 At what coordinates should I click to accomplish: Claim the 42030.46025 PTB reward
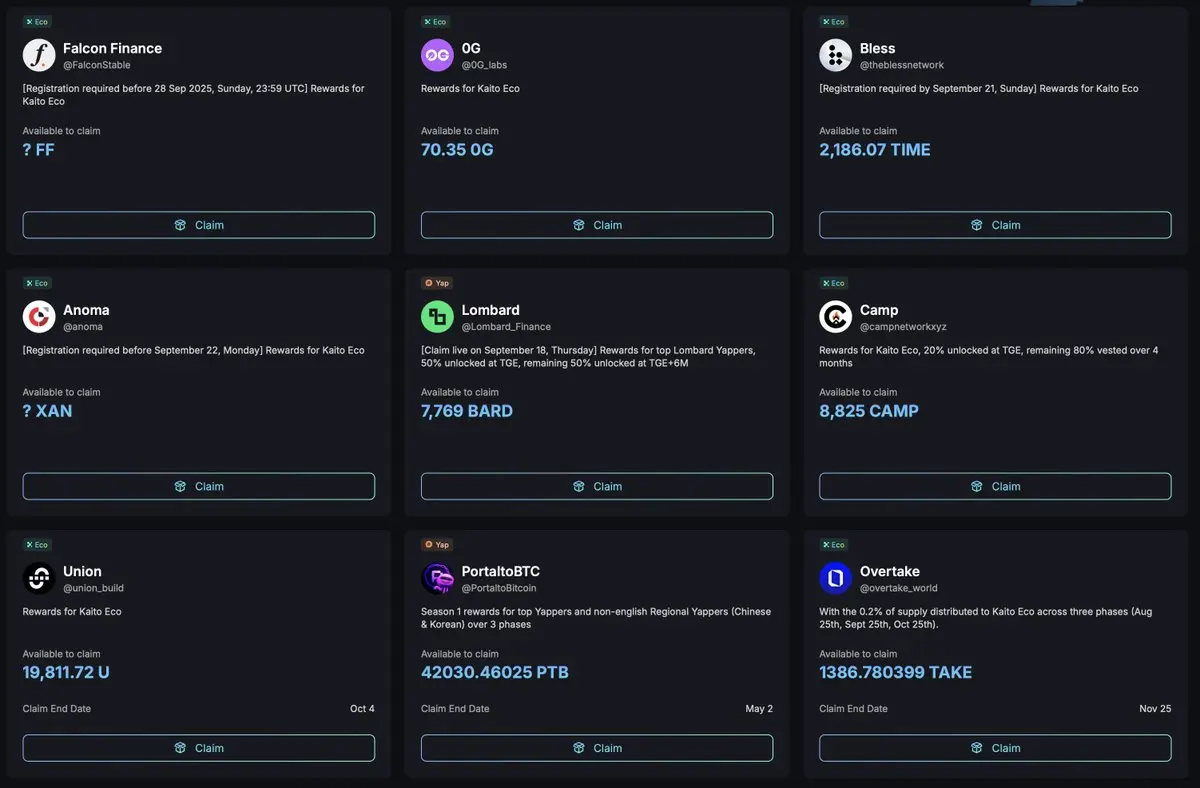[x=597, y=748]
